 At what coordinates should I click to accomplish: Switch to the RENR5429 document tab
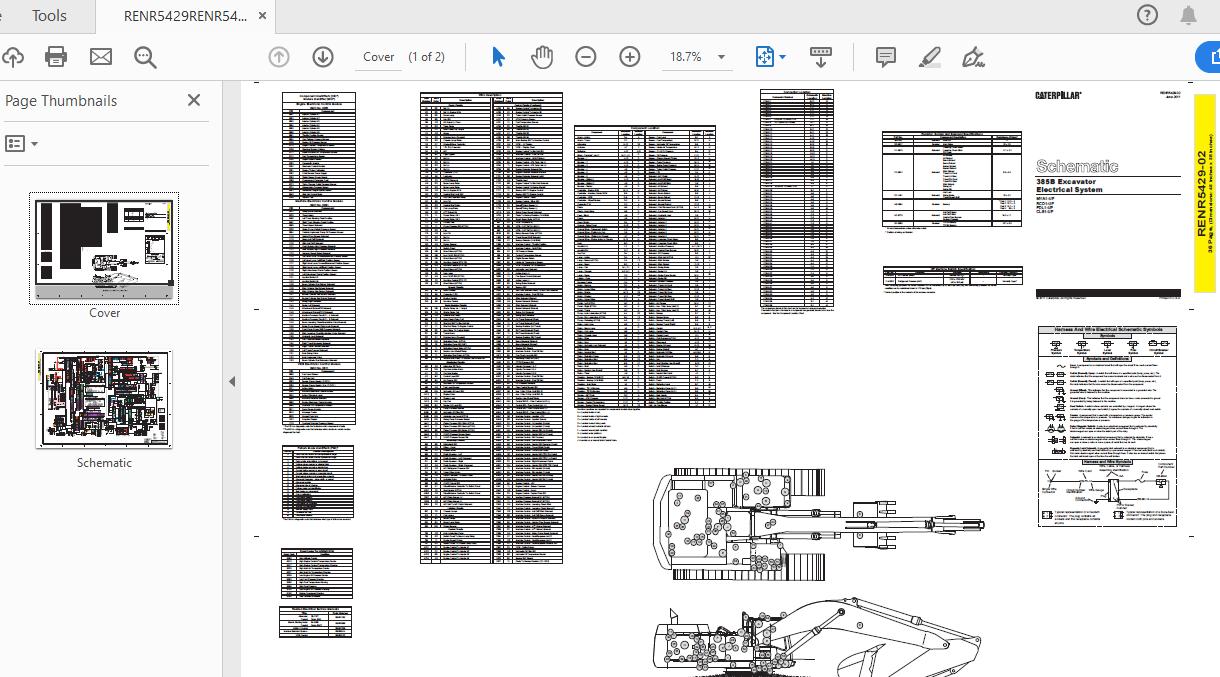click(x=186, y=16)
